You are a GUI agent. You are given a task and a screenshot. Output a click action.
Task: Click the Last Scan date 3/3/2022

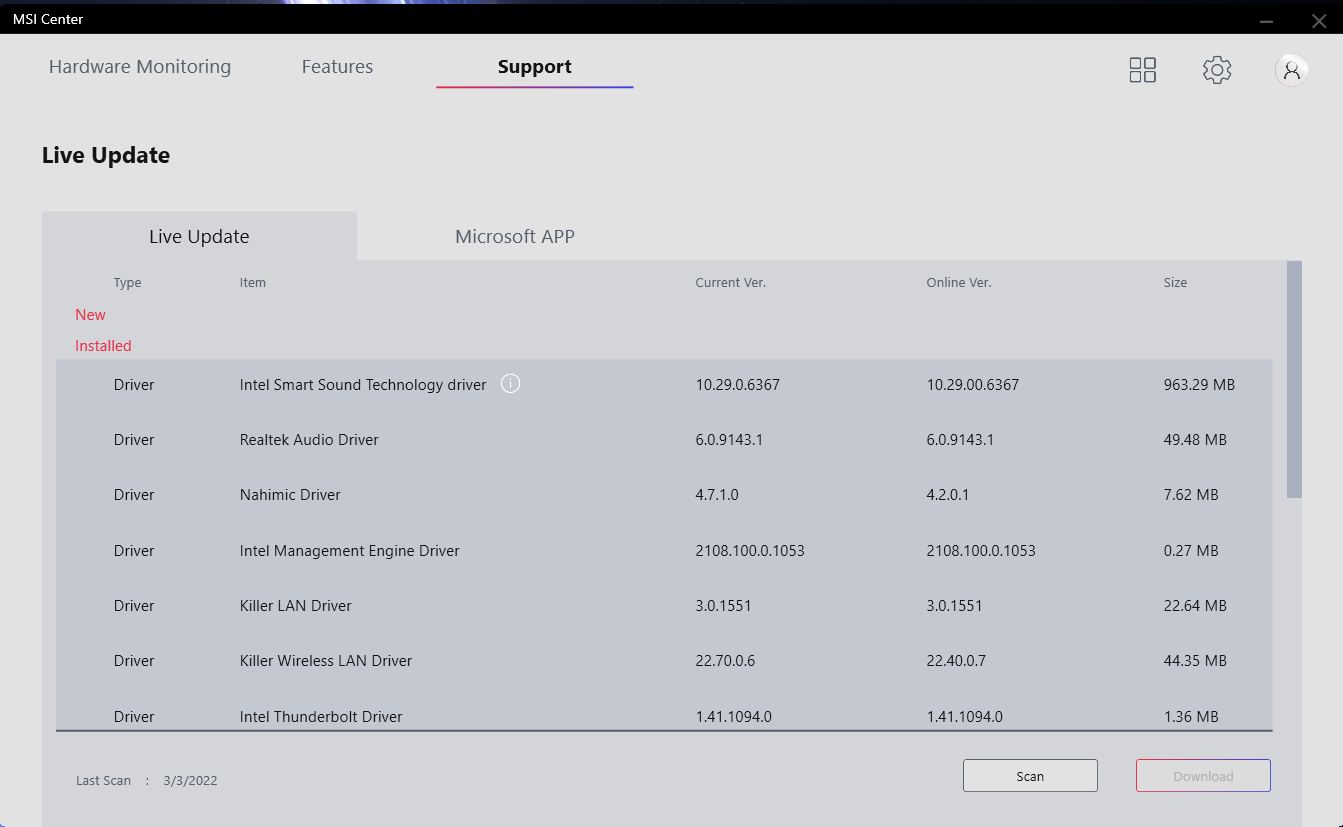(190, 781)
